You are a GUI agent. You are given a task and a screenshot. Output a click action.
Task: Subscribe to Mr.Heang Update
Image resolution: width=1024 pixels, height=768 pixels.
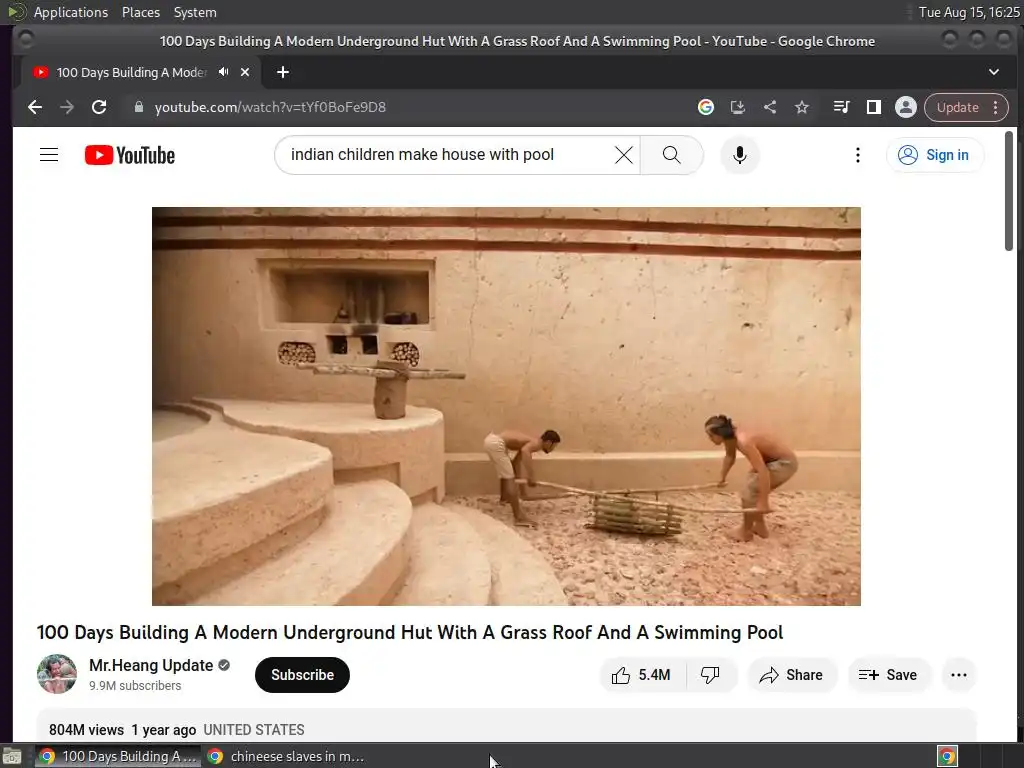pyautogui.click(x=302, y=675)
